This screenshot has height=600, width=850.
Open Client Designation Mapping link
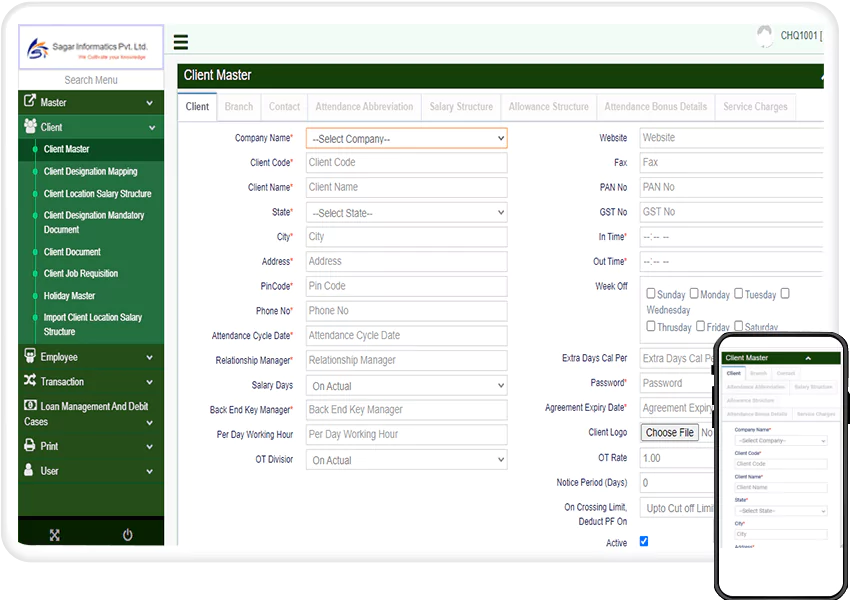coord(91,172)
